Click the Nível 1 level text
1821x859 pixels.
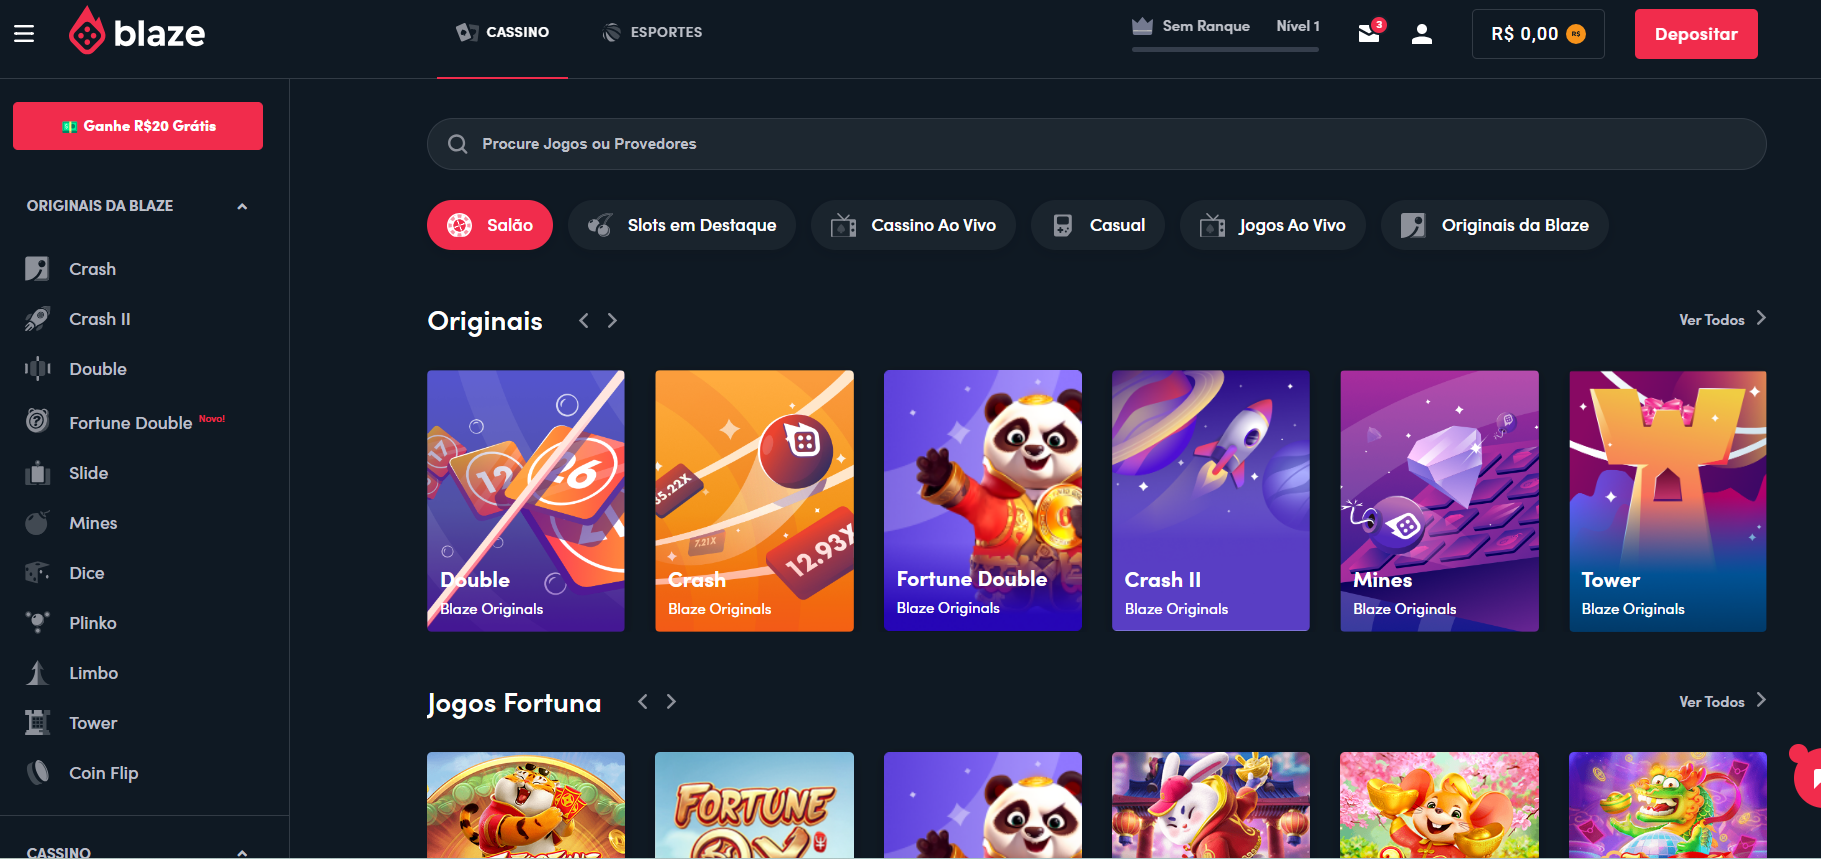[x=1298, y=26]
